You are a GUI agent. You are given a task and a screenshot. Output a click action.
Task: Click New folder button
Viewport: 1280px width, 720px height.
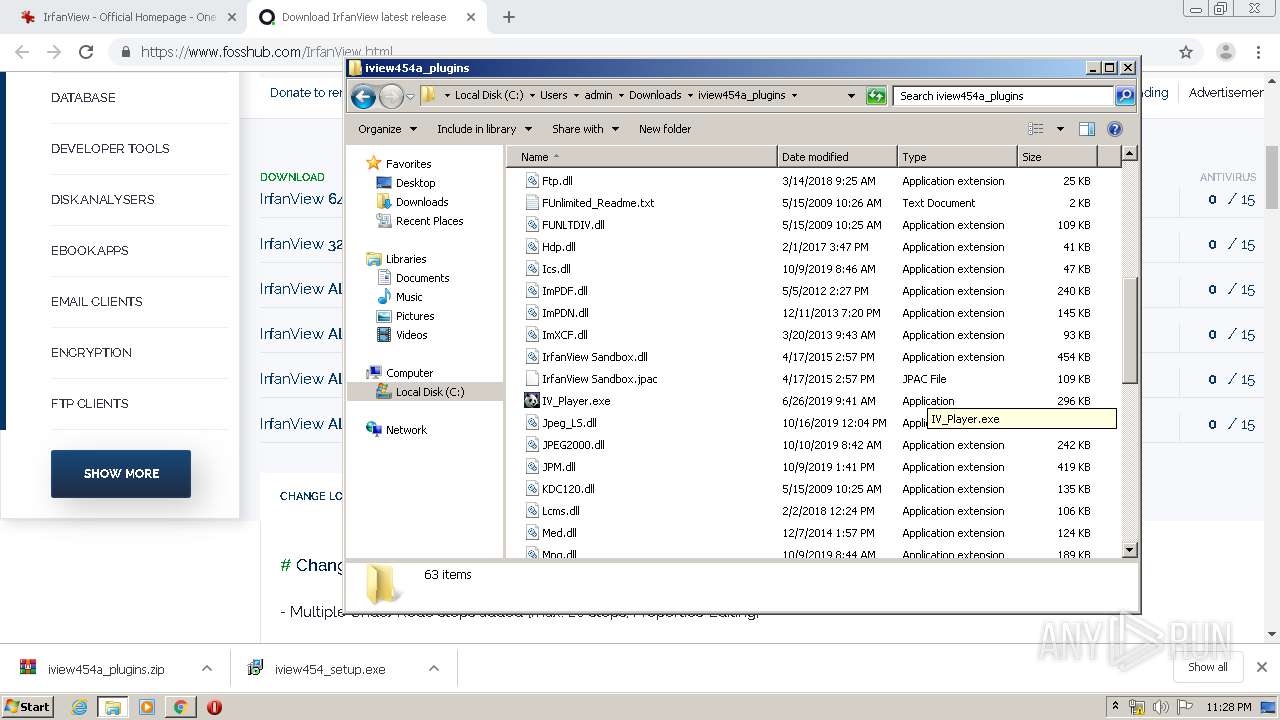click(665, 129)
